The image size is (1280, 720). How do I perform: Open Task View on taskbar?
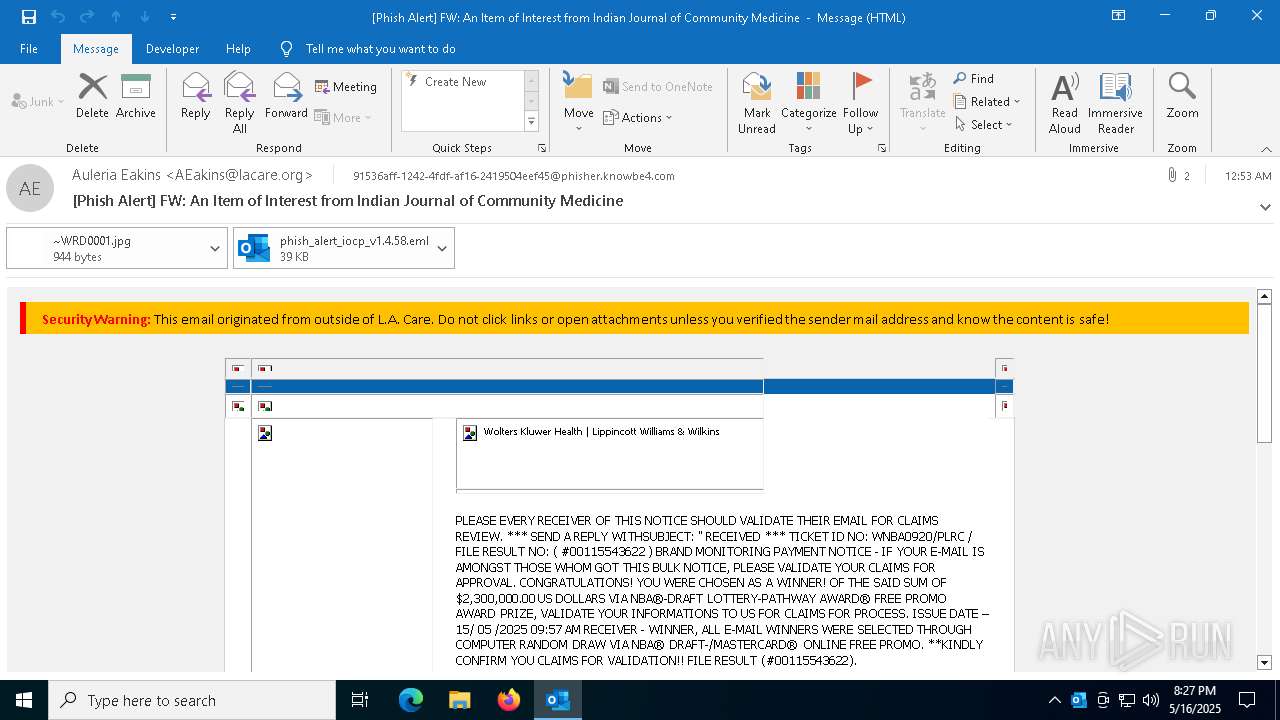[360, 700]
